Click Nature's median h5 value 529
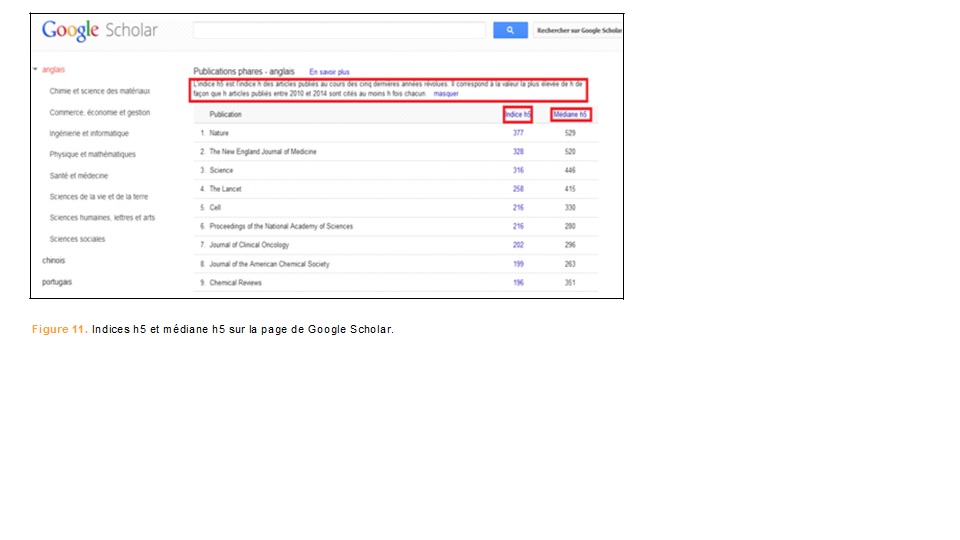This screenshot has width=960, height=540. pos(570,133)
